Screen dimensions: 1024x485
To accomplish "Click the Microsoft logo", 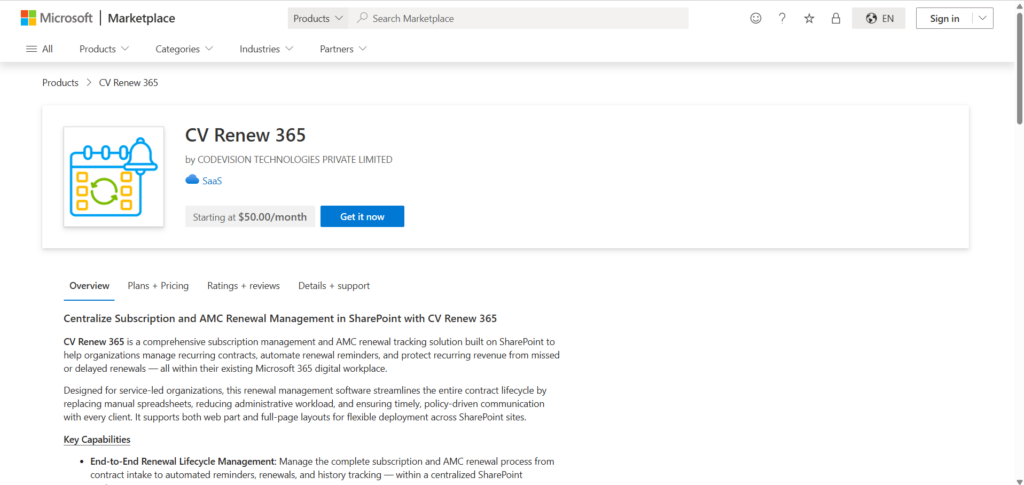I will pos(57,18).
